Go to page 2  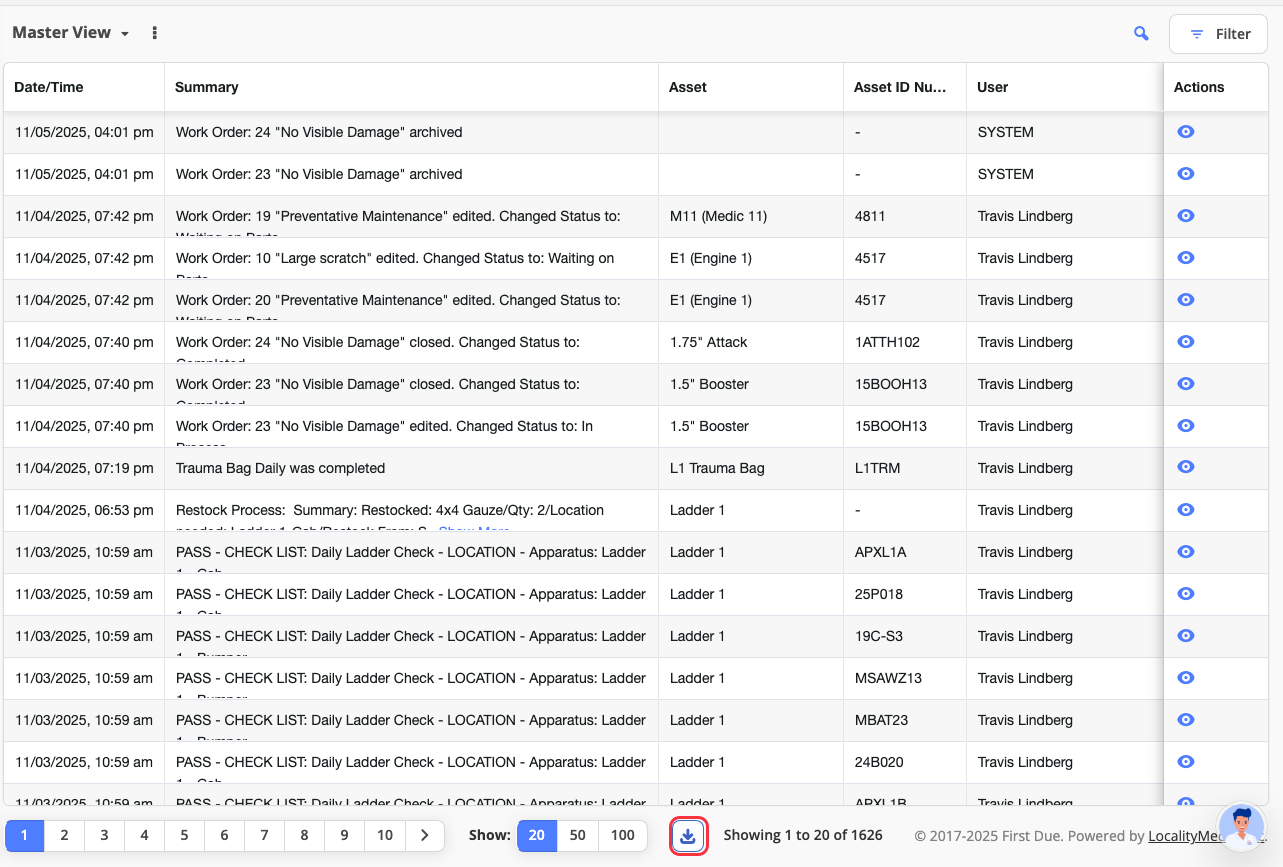64,835
